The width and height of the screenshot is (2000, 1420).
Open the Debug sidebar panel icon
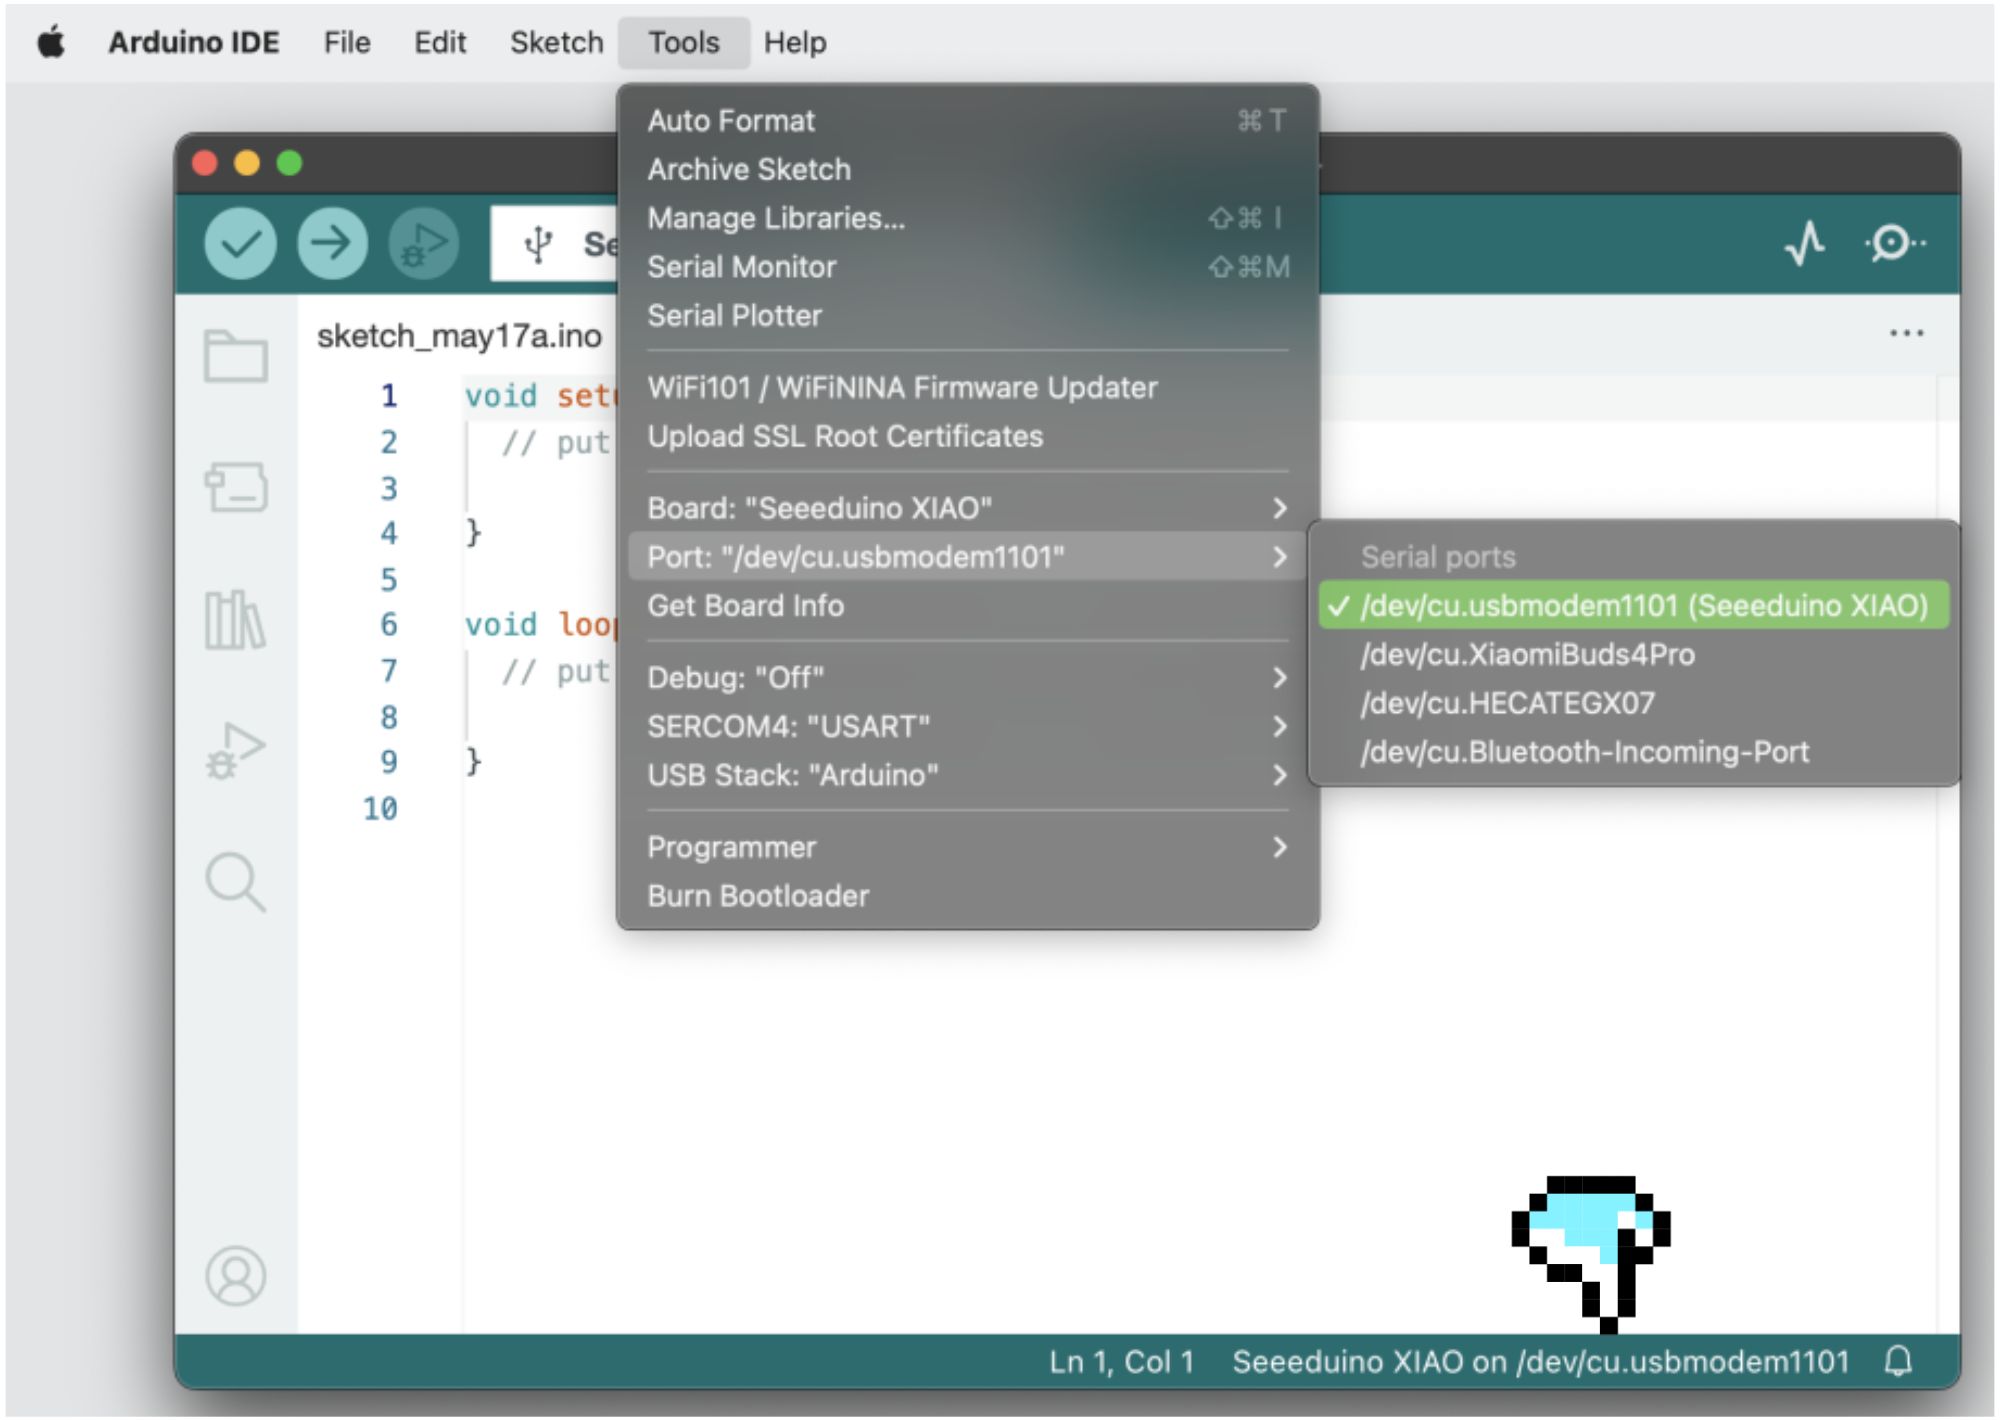[236, 750]
